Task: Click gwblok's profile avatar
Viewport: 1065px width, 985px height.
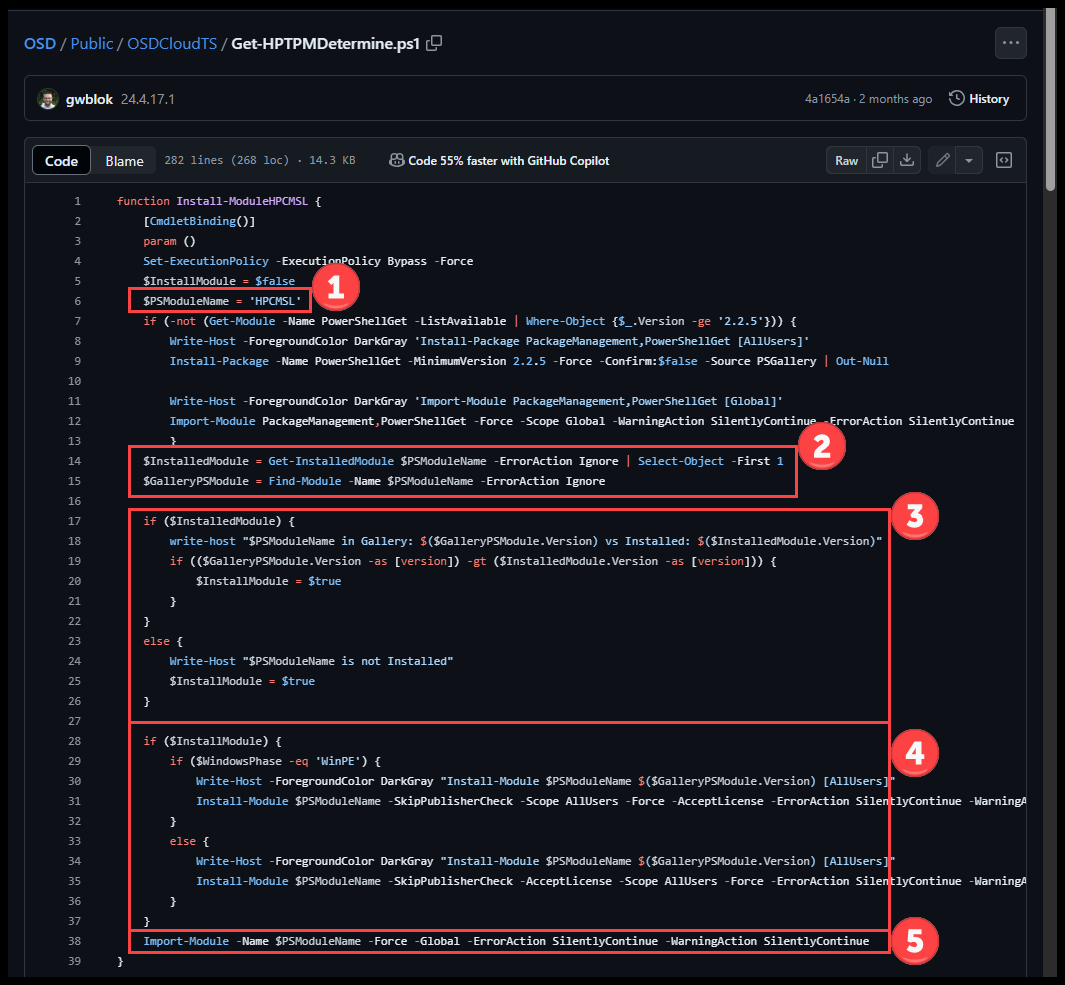Action: pyautogui.click(x=49, y=98)
